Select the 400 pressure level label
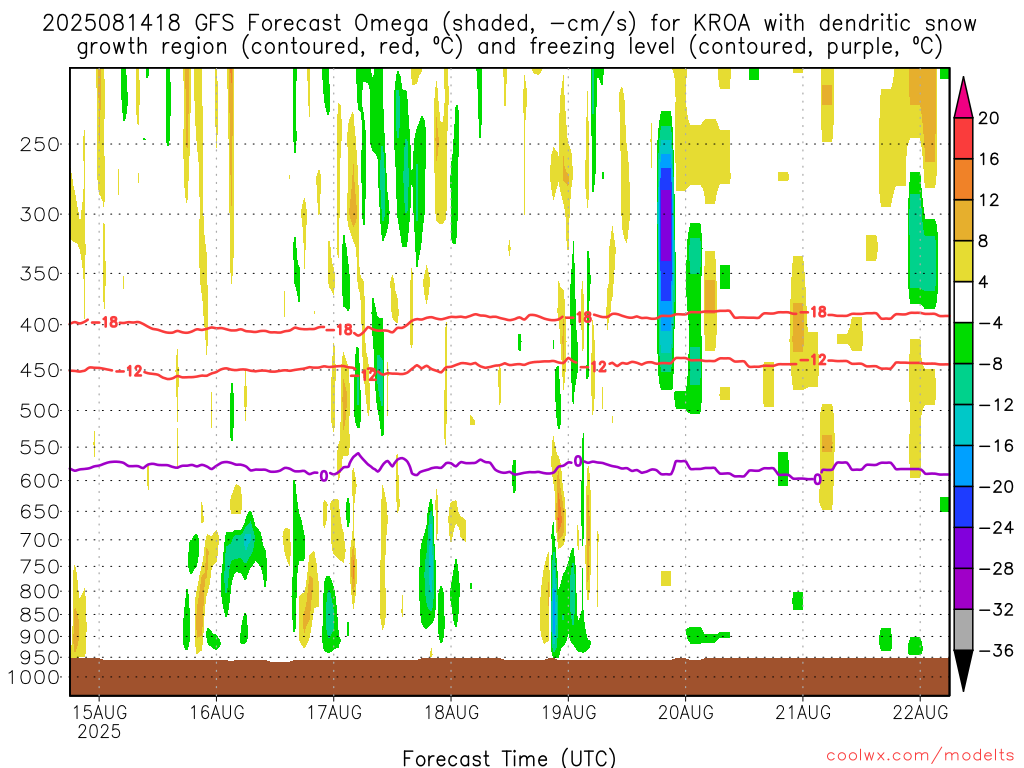Image resolution: width=1024 pixels, height=768 pixels. coord(40,325)
